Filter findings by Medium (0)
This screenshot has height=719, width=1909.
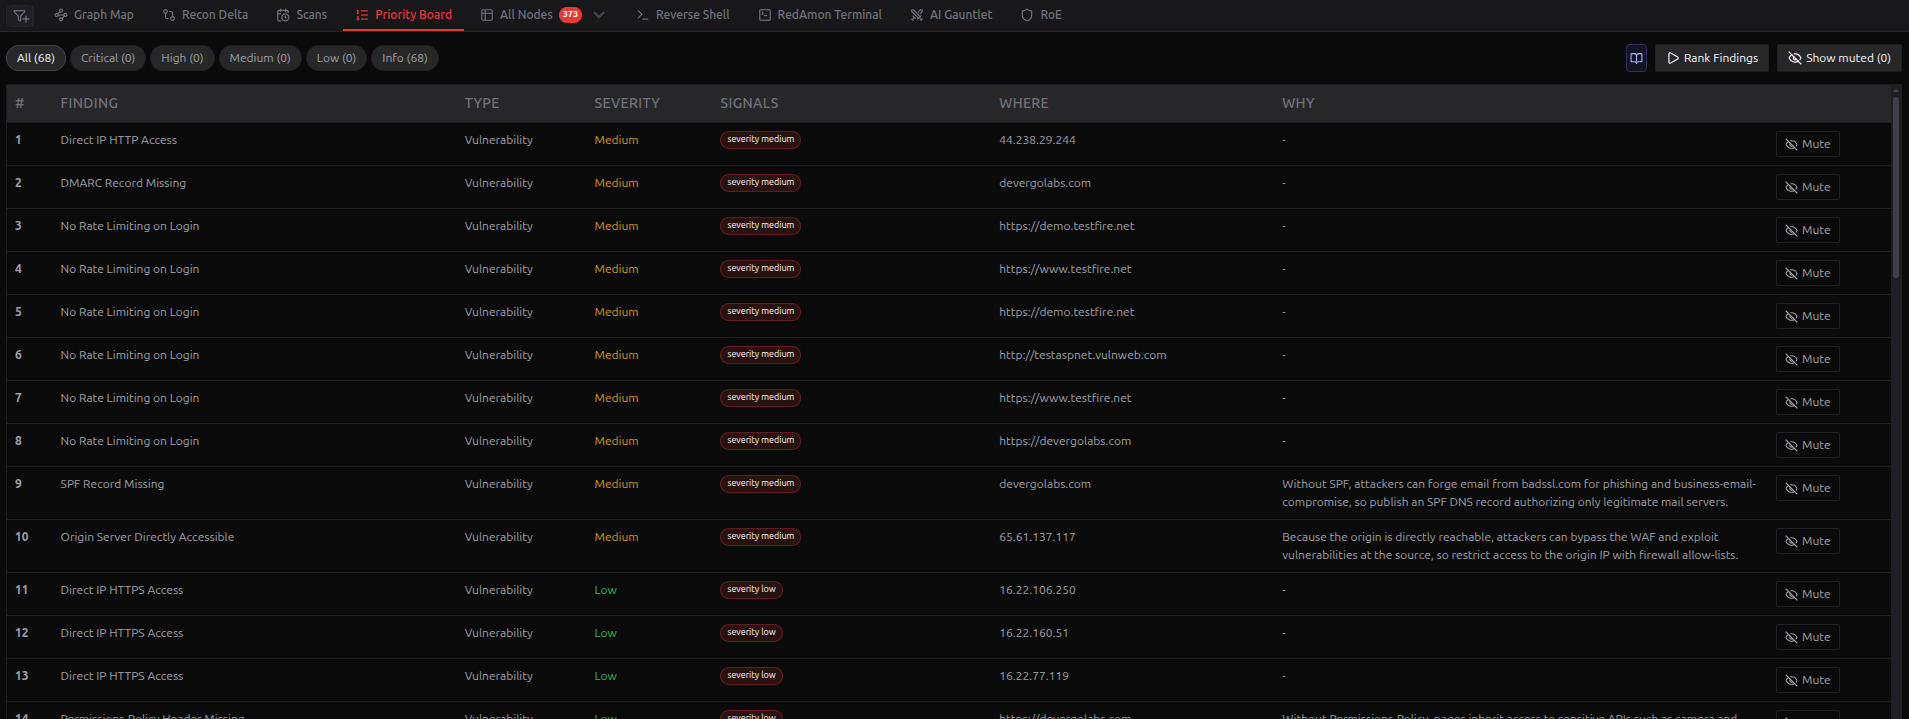[260, 58]
